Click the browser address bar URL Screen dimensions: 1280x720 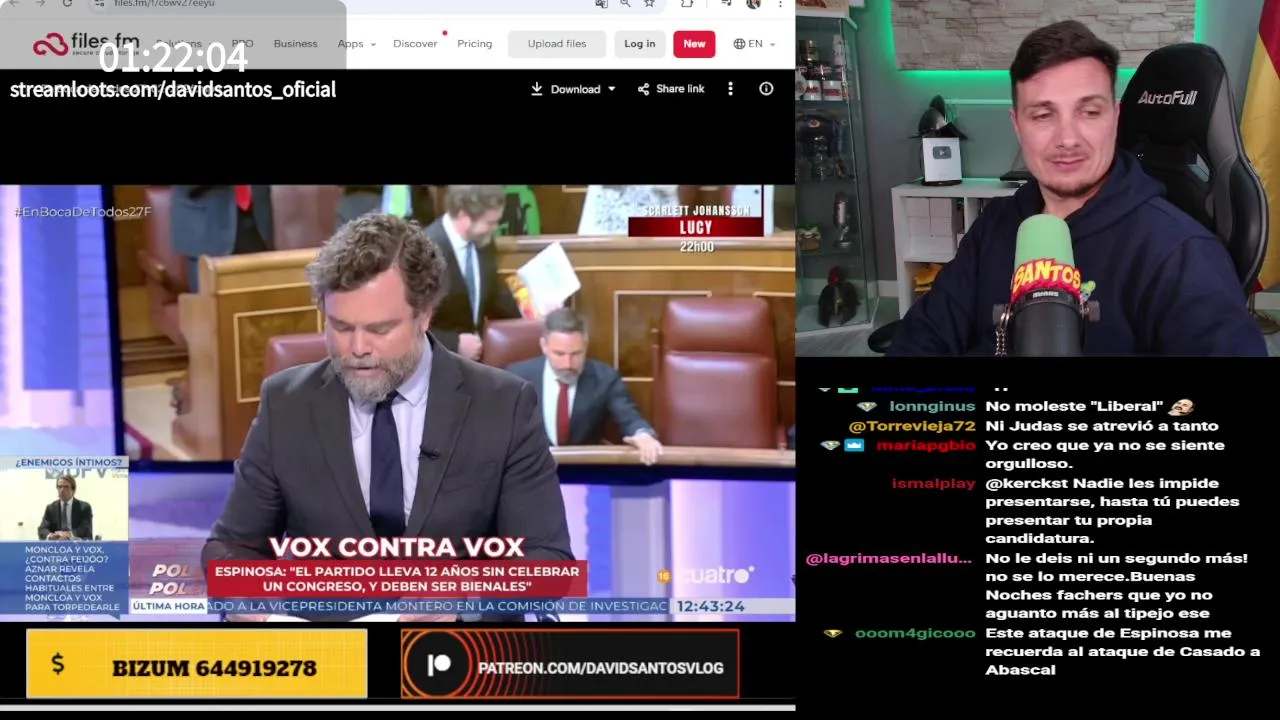coord(165,3)
